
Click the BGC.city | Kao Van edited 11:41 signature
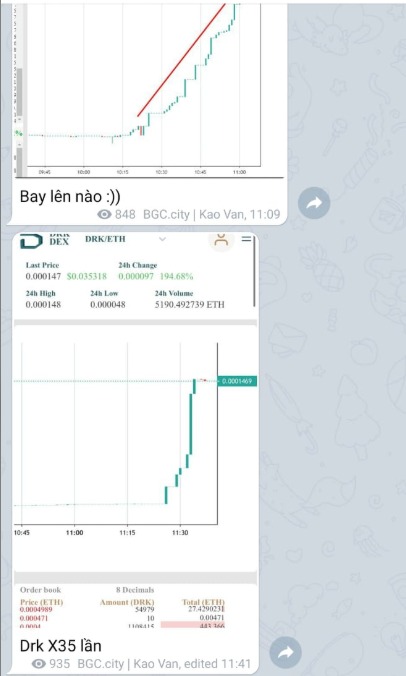pos(164,664)
